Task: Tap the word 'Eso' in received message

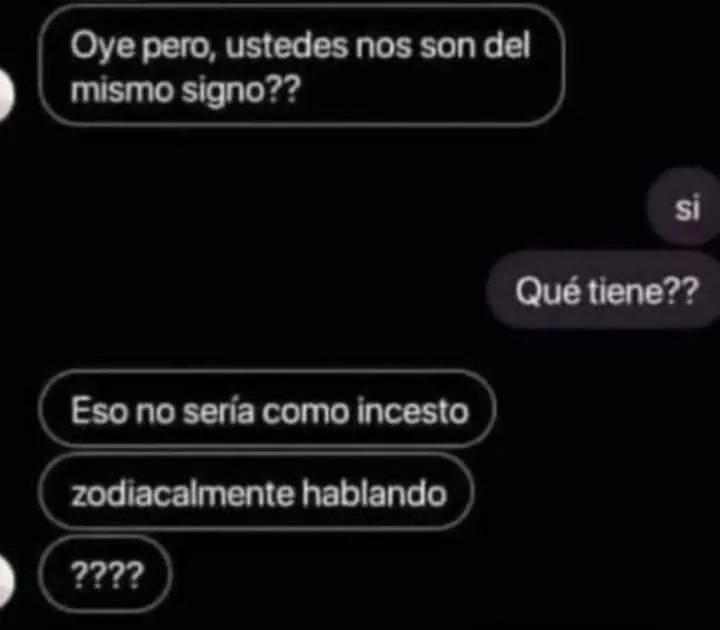Action: (99, 410)
